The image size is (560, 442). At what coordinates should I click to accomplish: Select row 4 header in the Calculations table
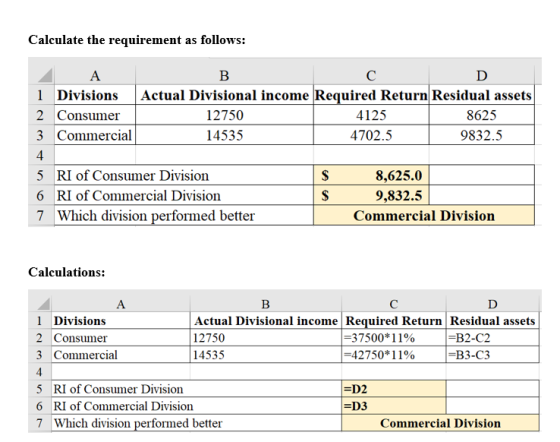[x=39, y=372]
